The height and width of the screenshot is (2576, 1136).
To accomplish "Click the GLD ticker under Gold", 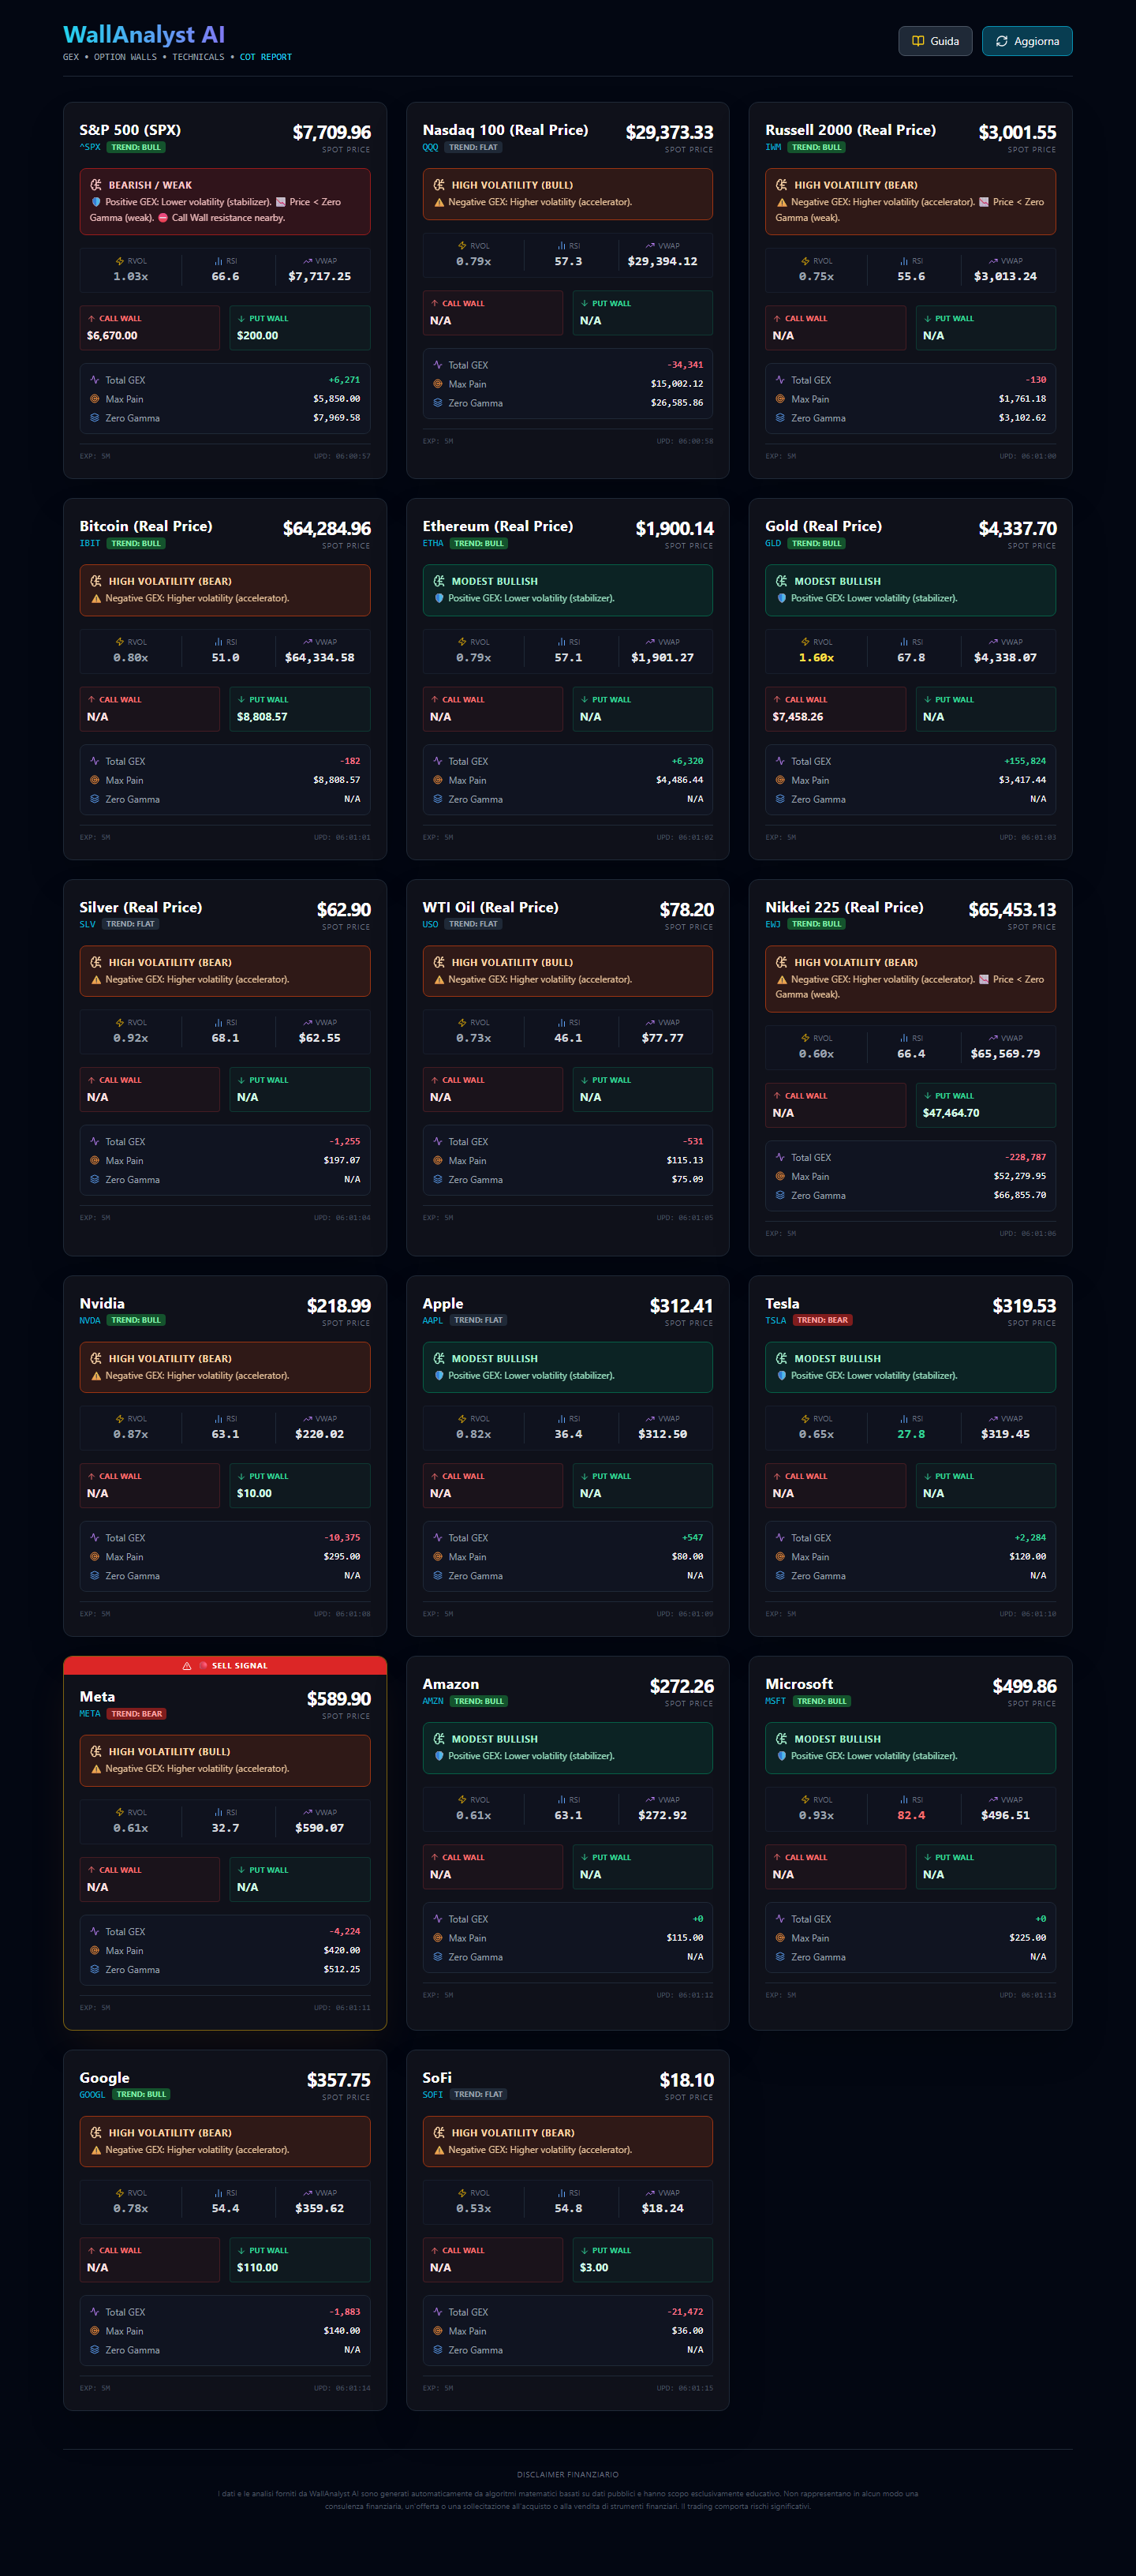I will coord(773,544).
